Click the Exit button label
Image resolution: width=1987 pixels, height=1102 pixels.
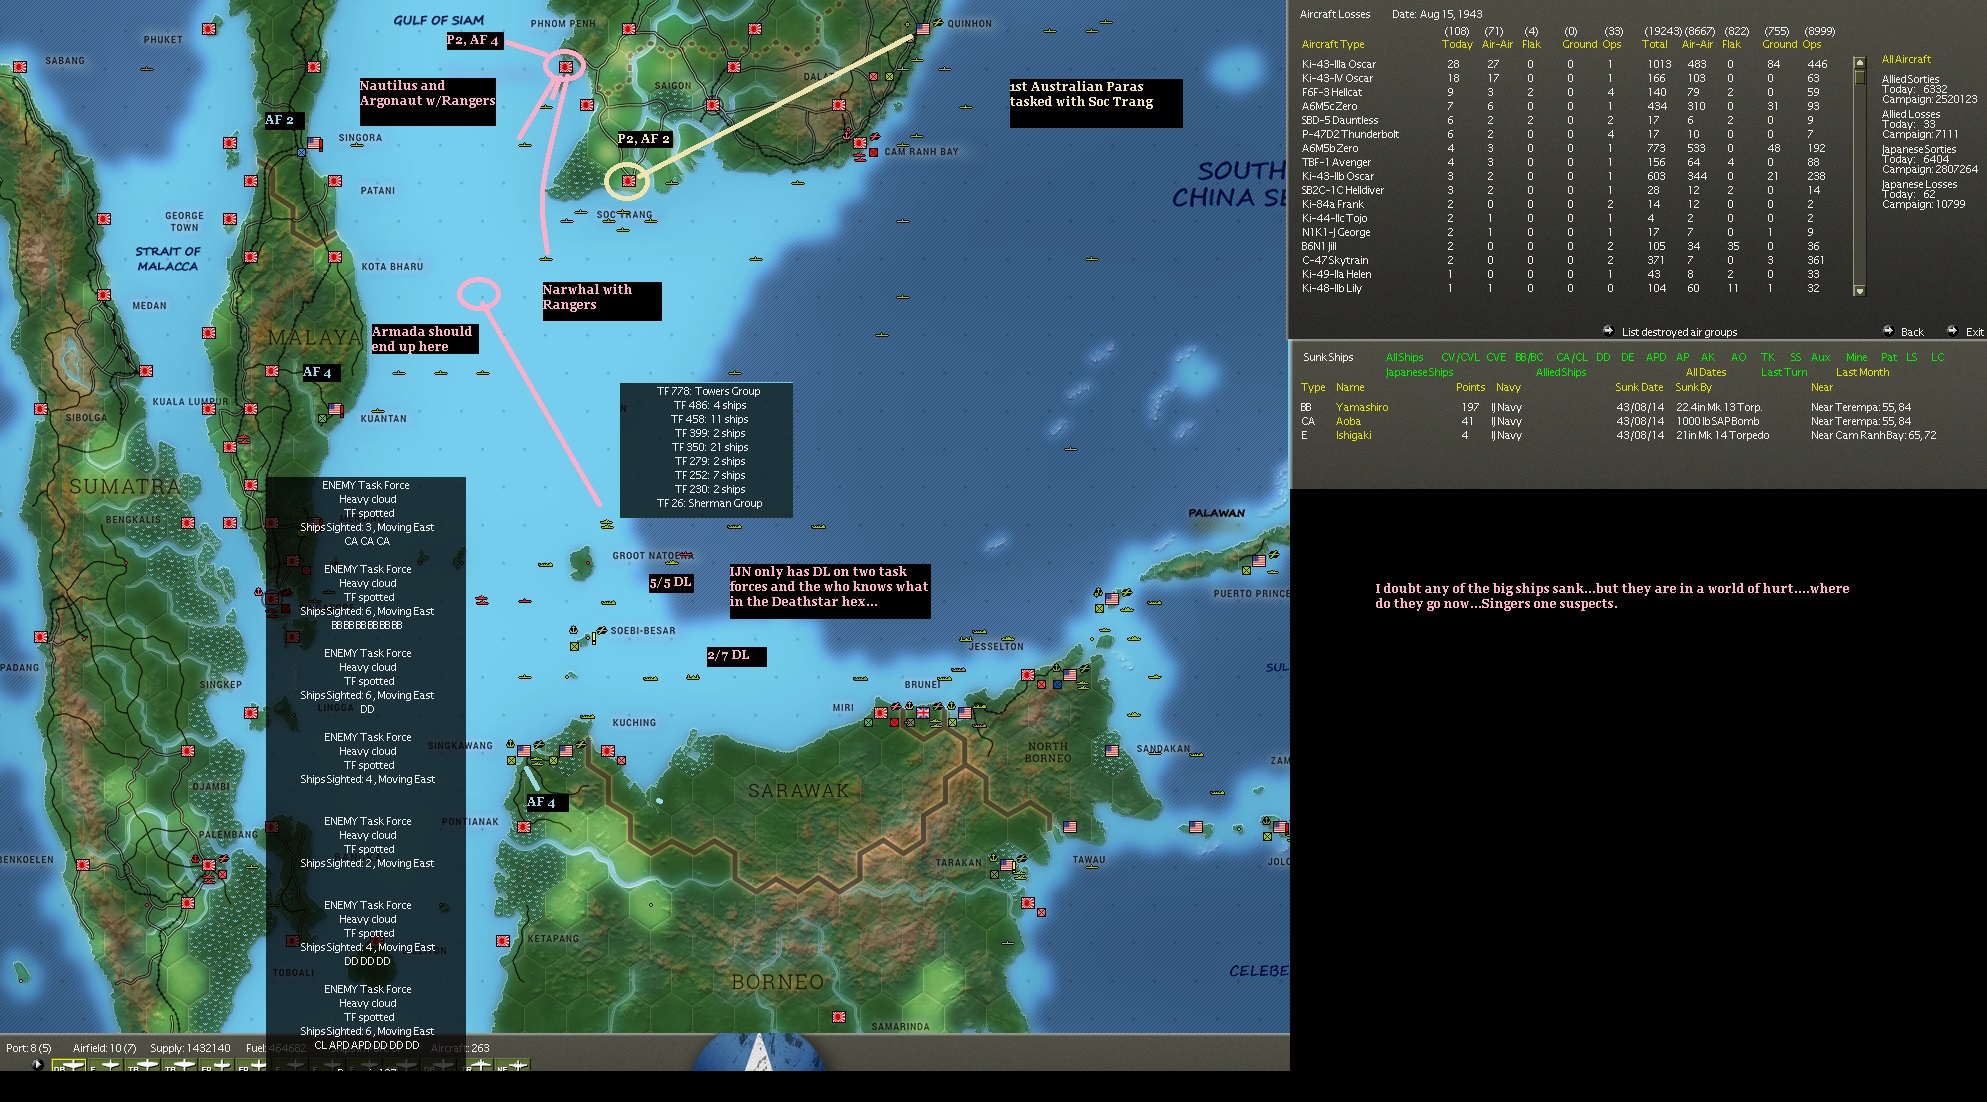(1975, 332)
